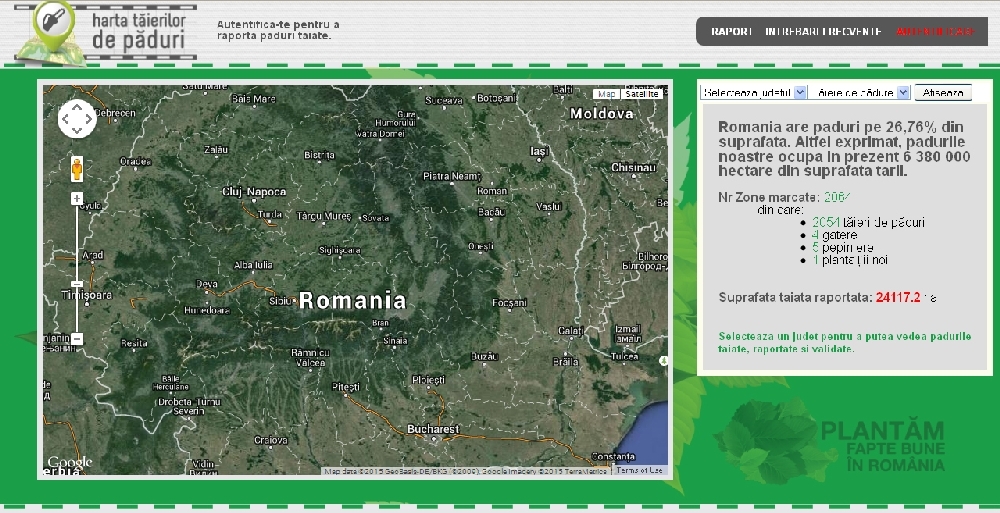Click the Piatra Neamț city label
This screenshot has height=513, width=1000.
452,176
